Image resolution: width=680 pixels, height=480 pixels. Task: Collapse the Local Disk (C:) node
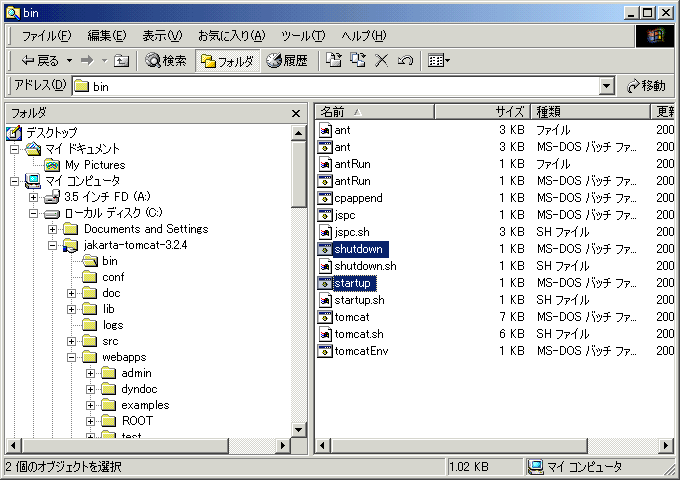click(x=33, y=213)
